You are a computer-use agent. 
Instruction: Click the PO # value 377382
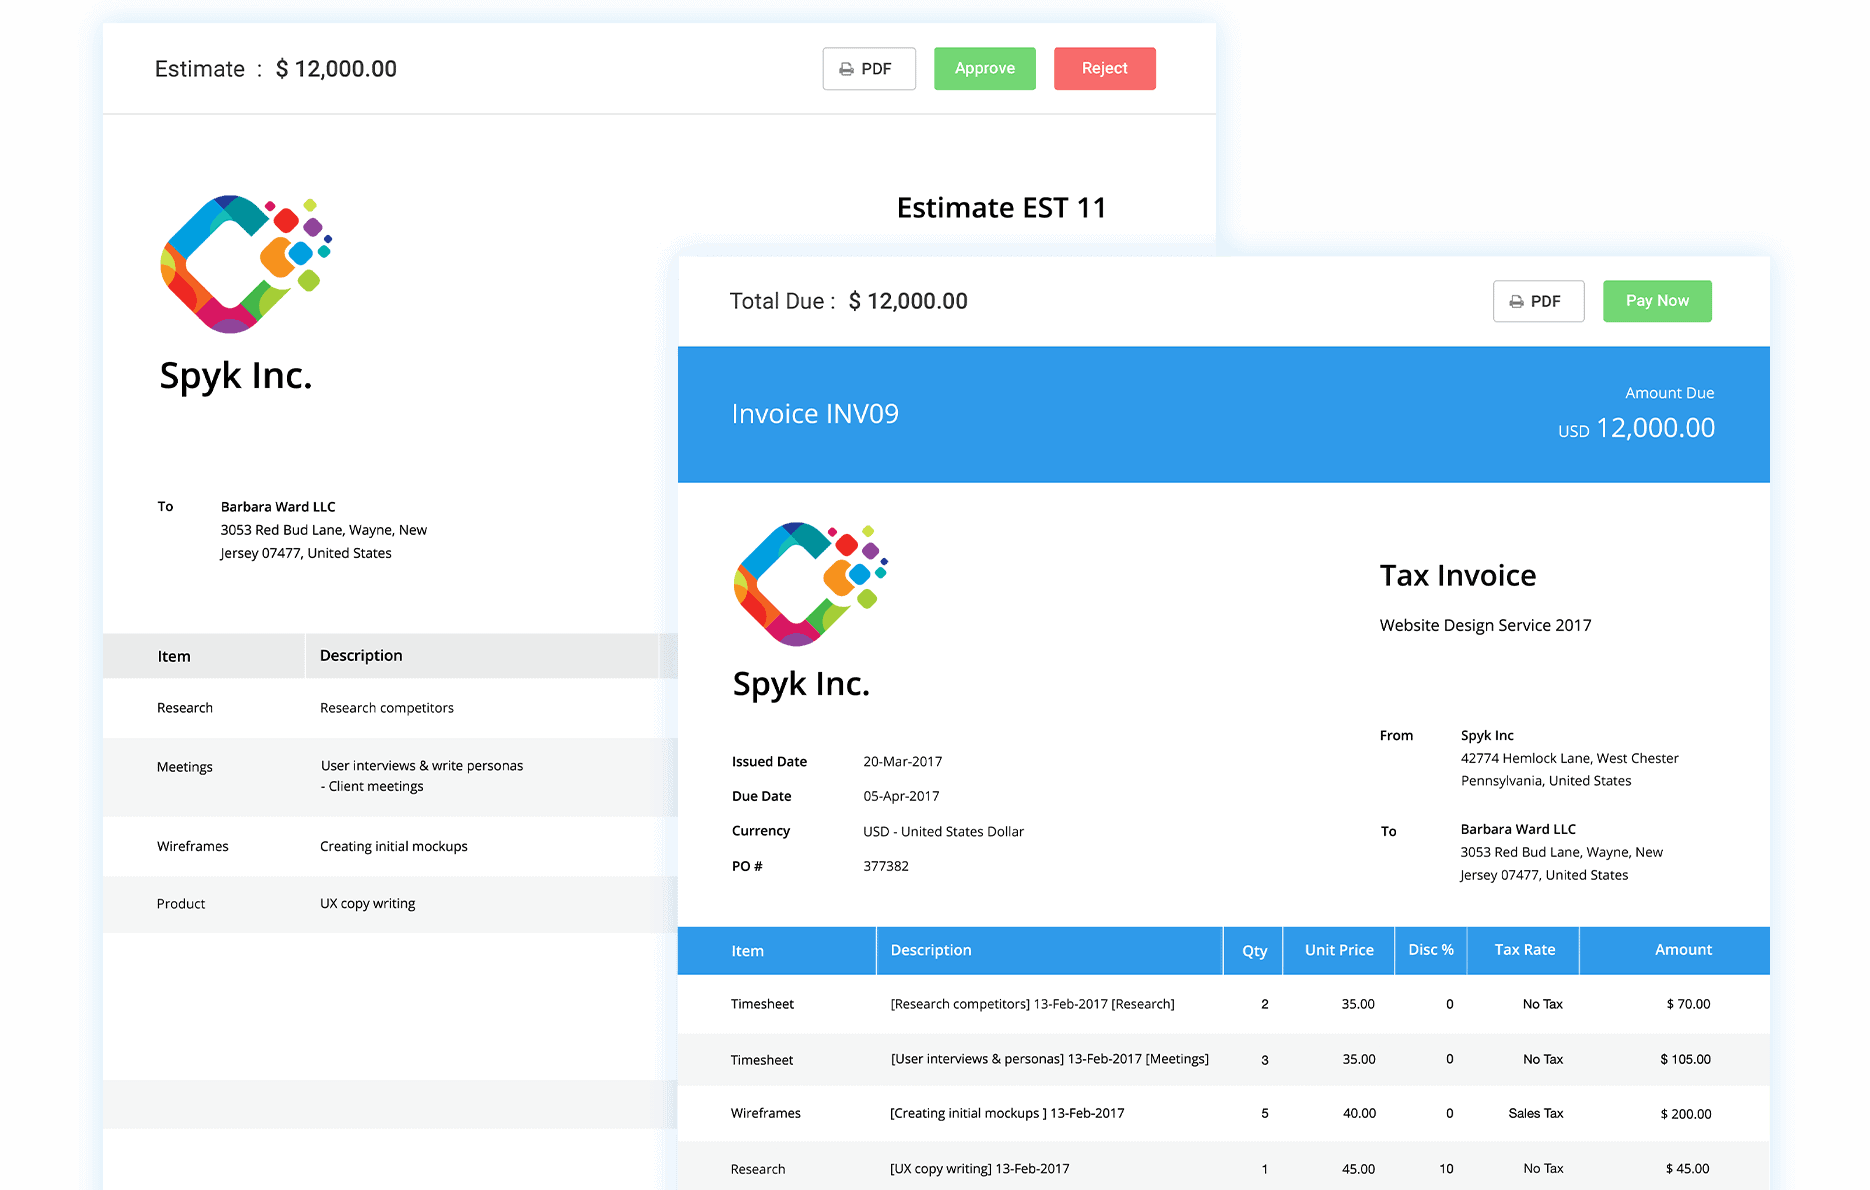[x=886, y=867]
